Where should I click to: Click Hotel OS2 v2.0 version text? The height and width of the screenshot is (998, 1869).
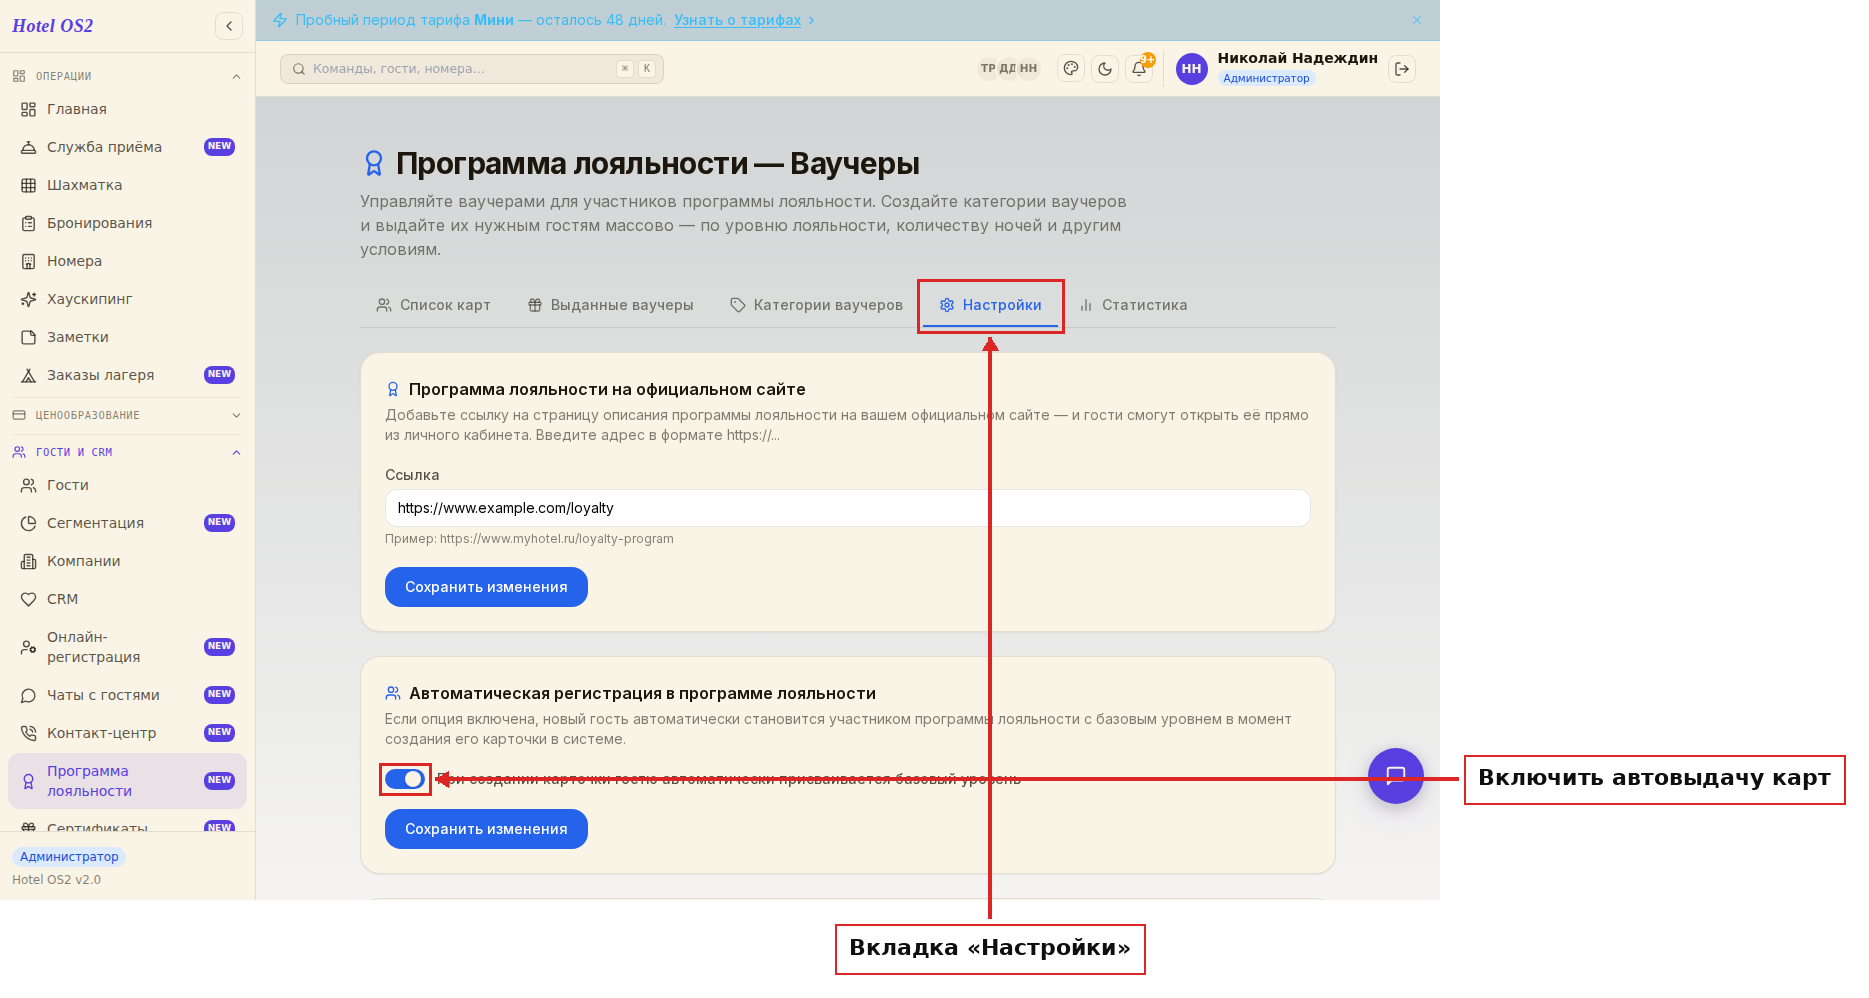[x=56, y=880]
